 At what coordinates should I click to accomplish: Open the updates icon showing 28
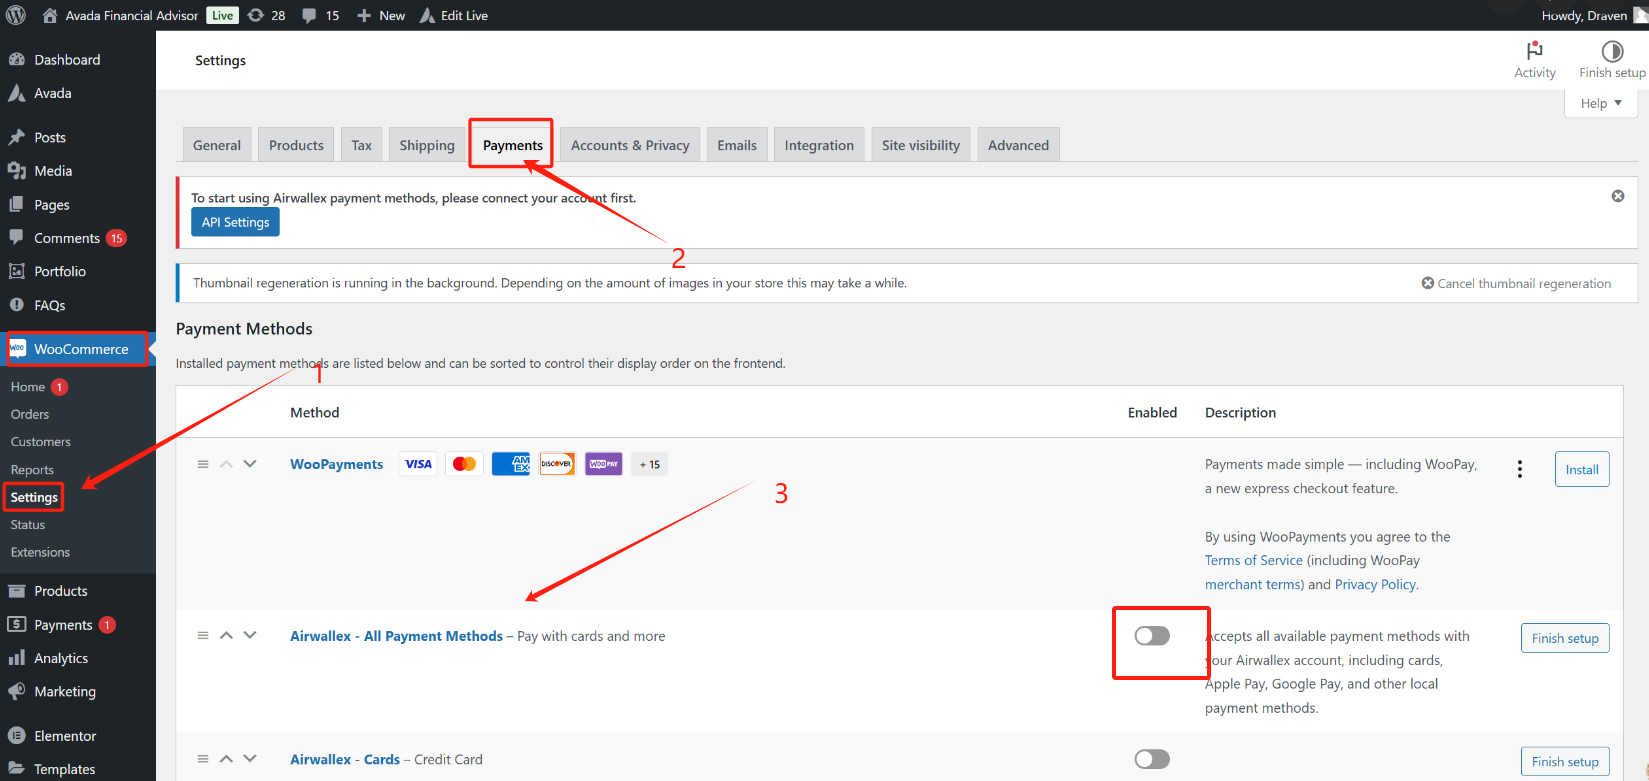(x=257, y=15)
